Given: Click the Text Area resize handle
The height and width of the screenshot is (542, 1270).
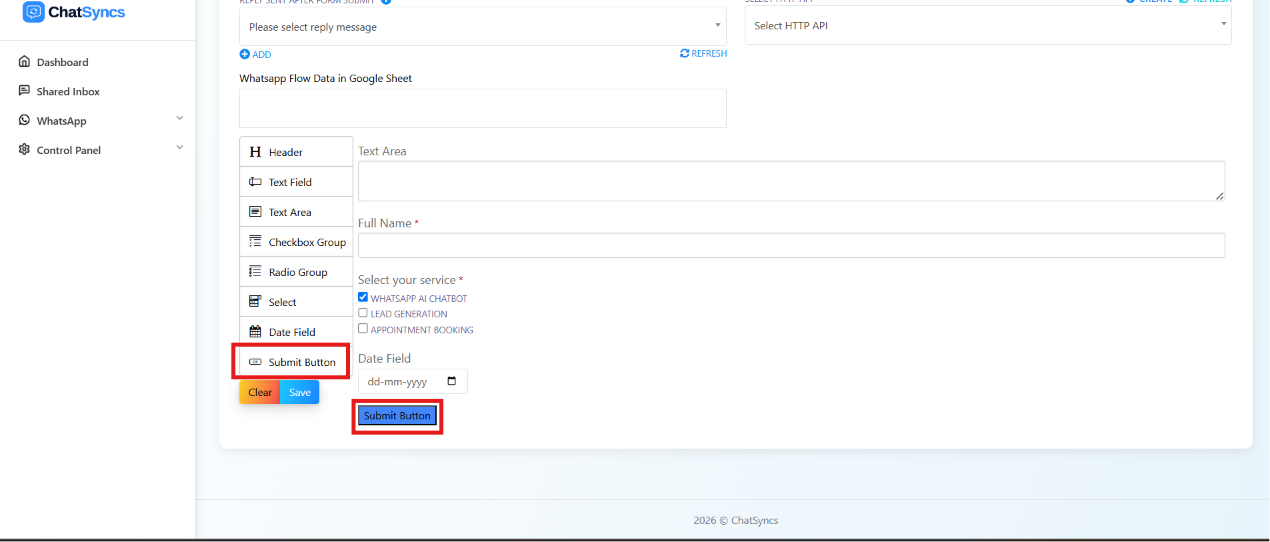Looking at the screenshot, I should pos(1219,196).
